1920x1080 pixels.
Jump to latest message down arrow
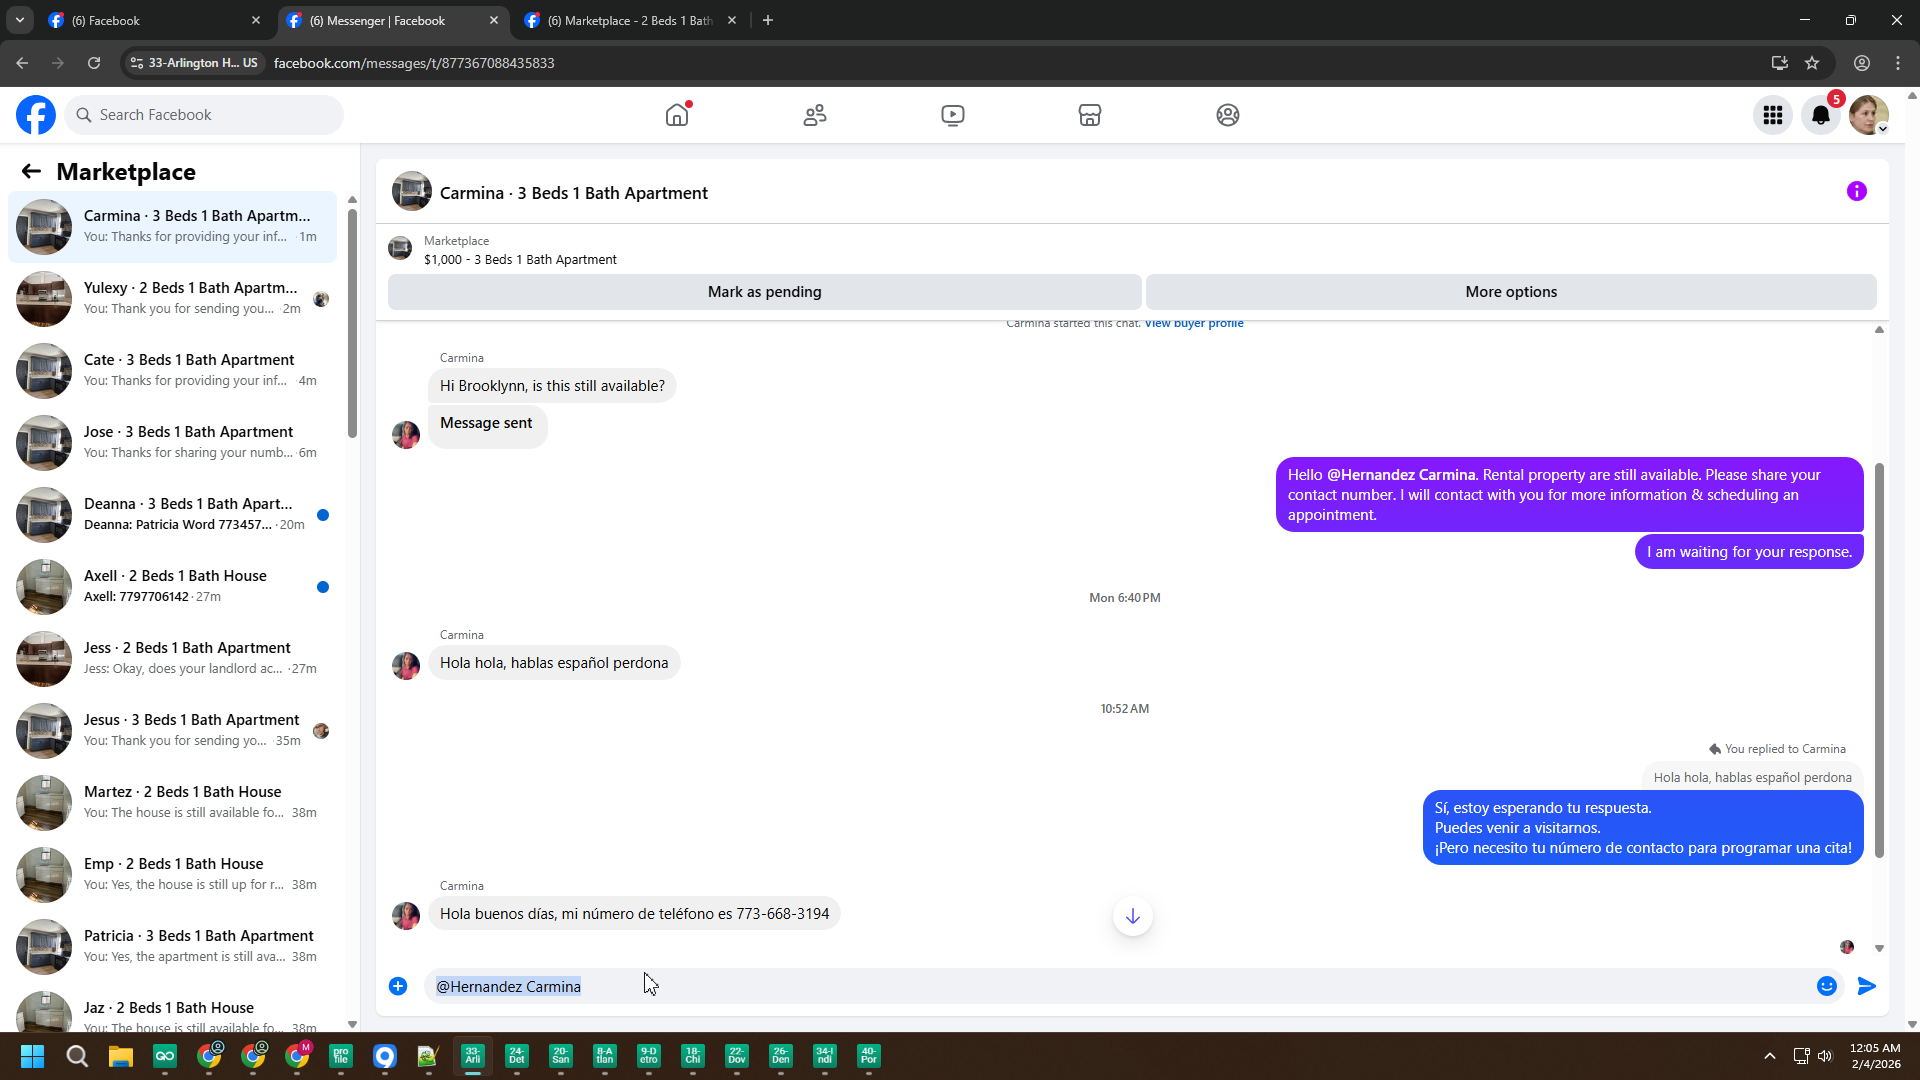pos(1132,916)
